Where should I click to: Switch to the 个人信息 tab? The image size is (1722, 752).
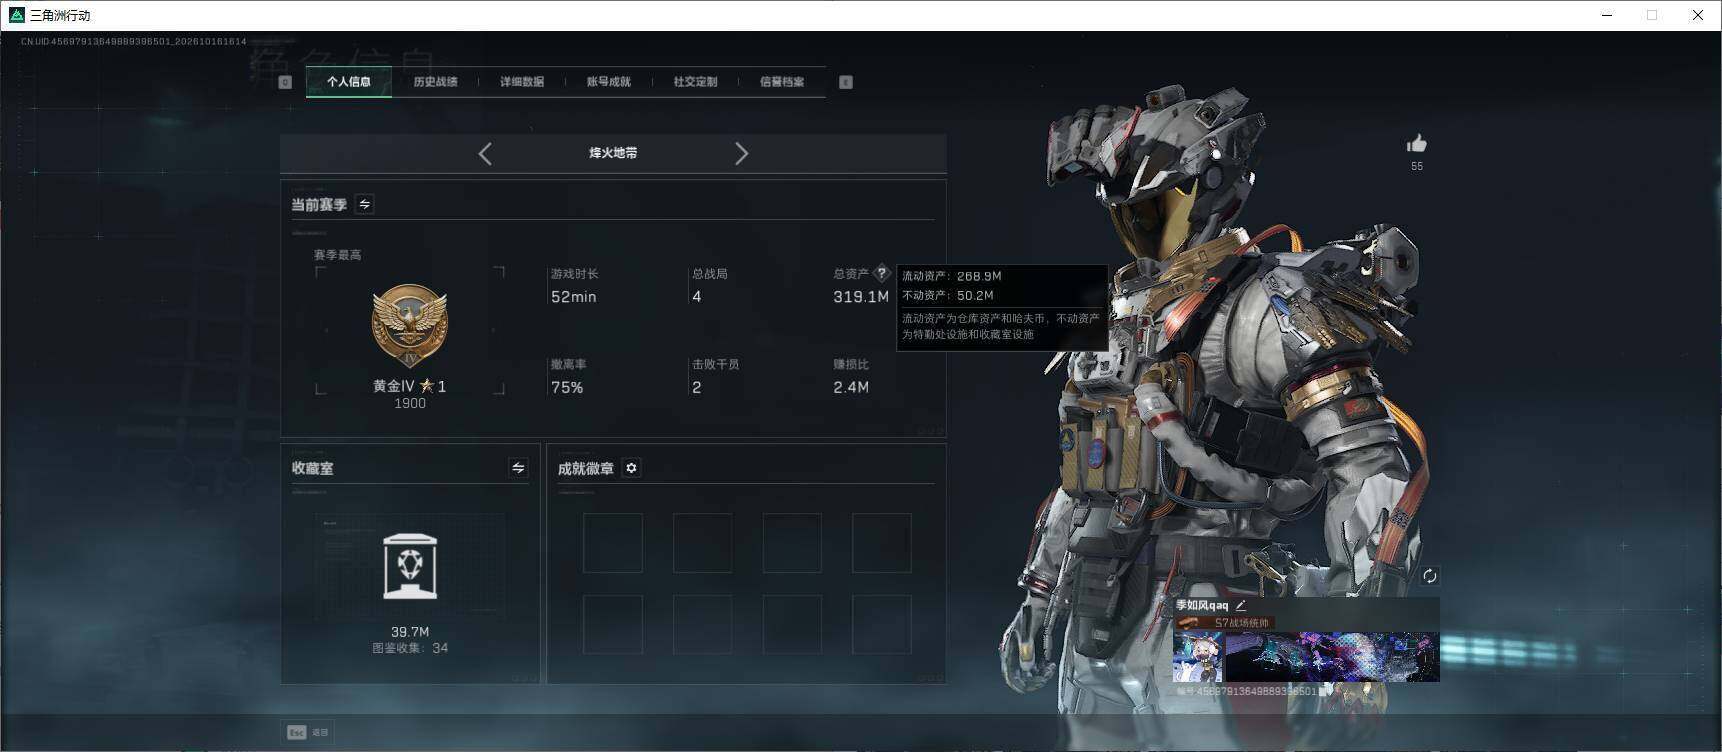(x=349, y=82)
